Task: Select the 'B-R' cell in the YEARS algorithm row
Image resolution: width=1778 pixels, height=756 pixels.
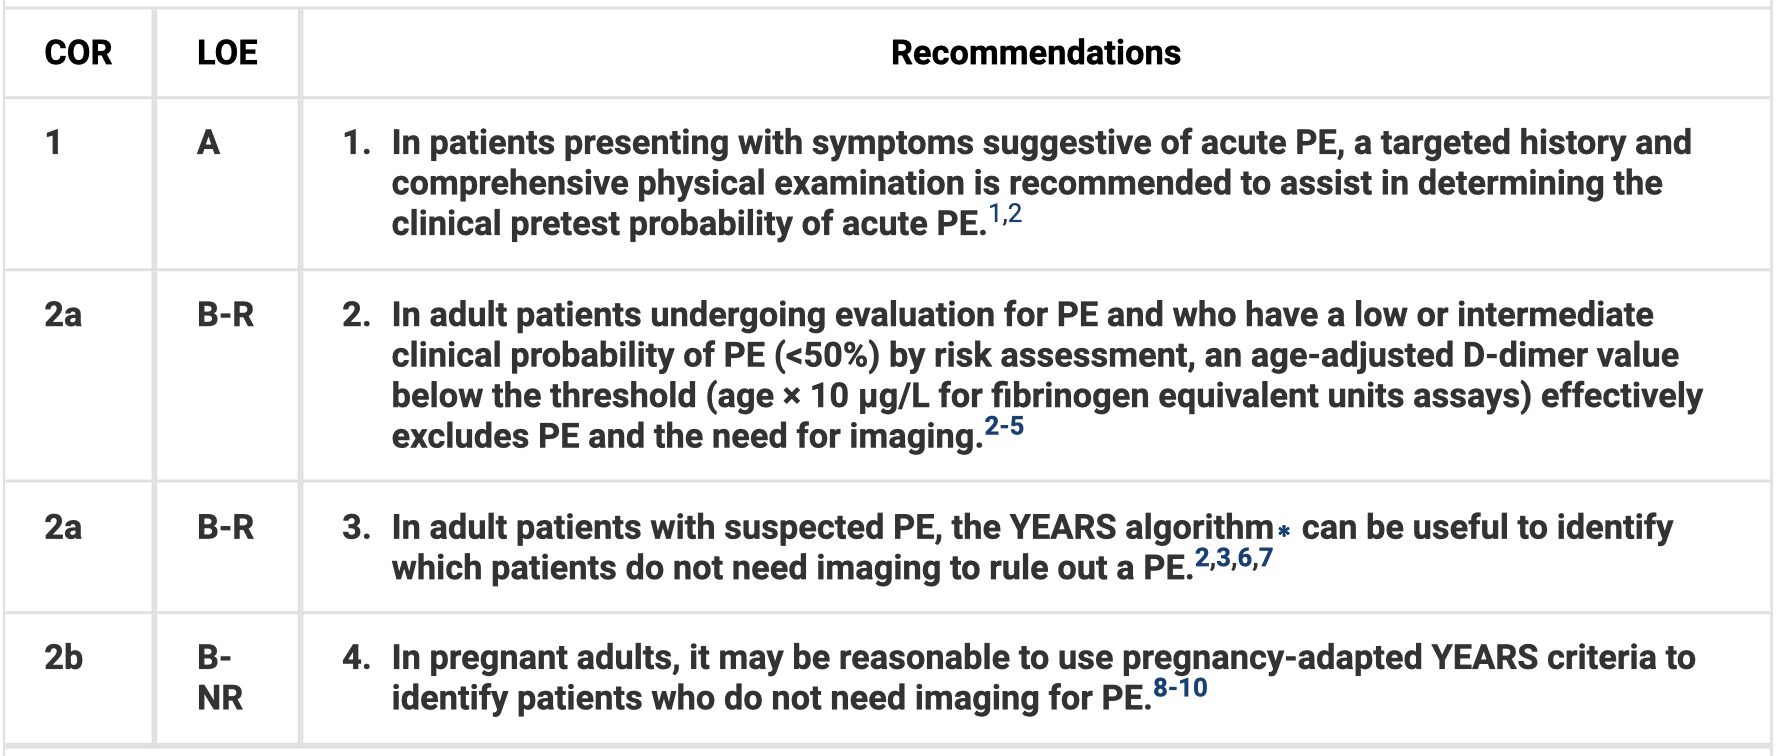Action: pos(225,527)
